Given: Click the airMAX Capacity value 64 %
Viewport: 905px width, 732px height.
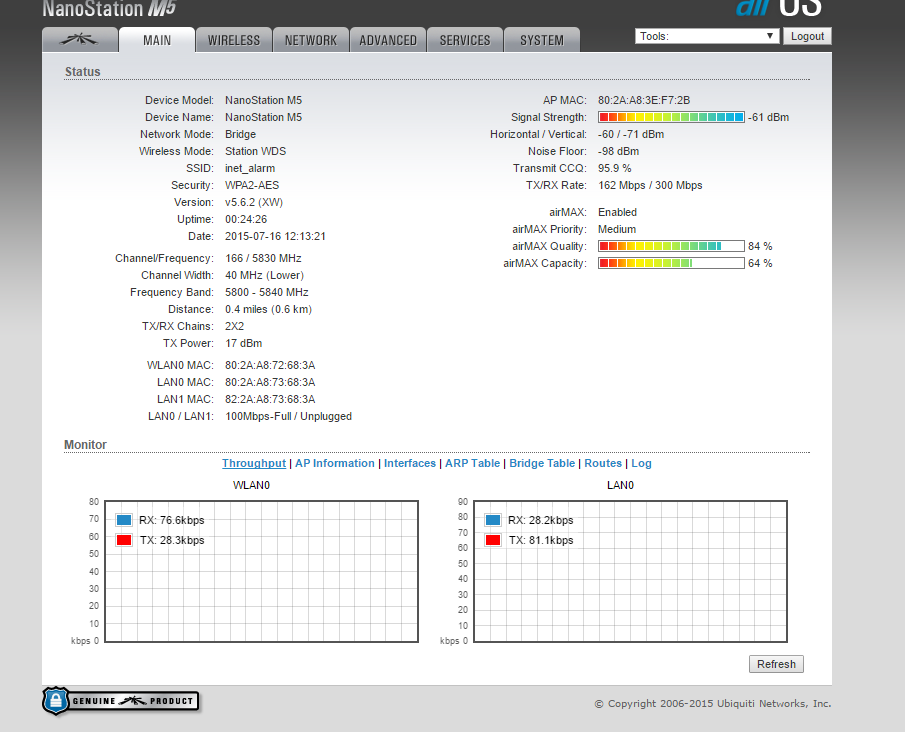Looking at the screenshot, I should click(x=760, y=263).
